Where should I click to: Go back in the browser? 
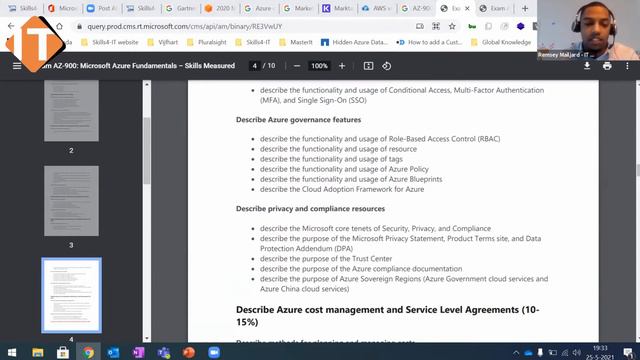click(x=11, y=26)
